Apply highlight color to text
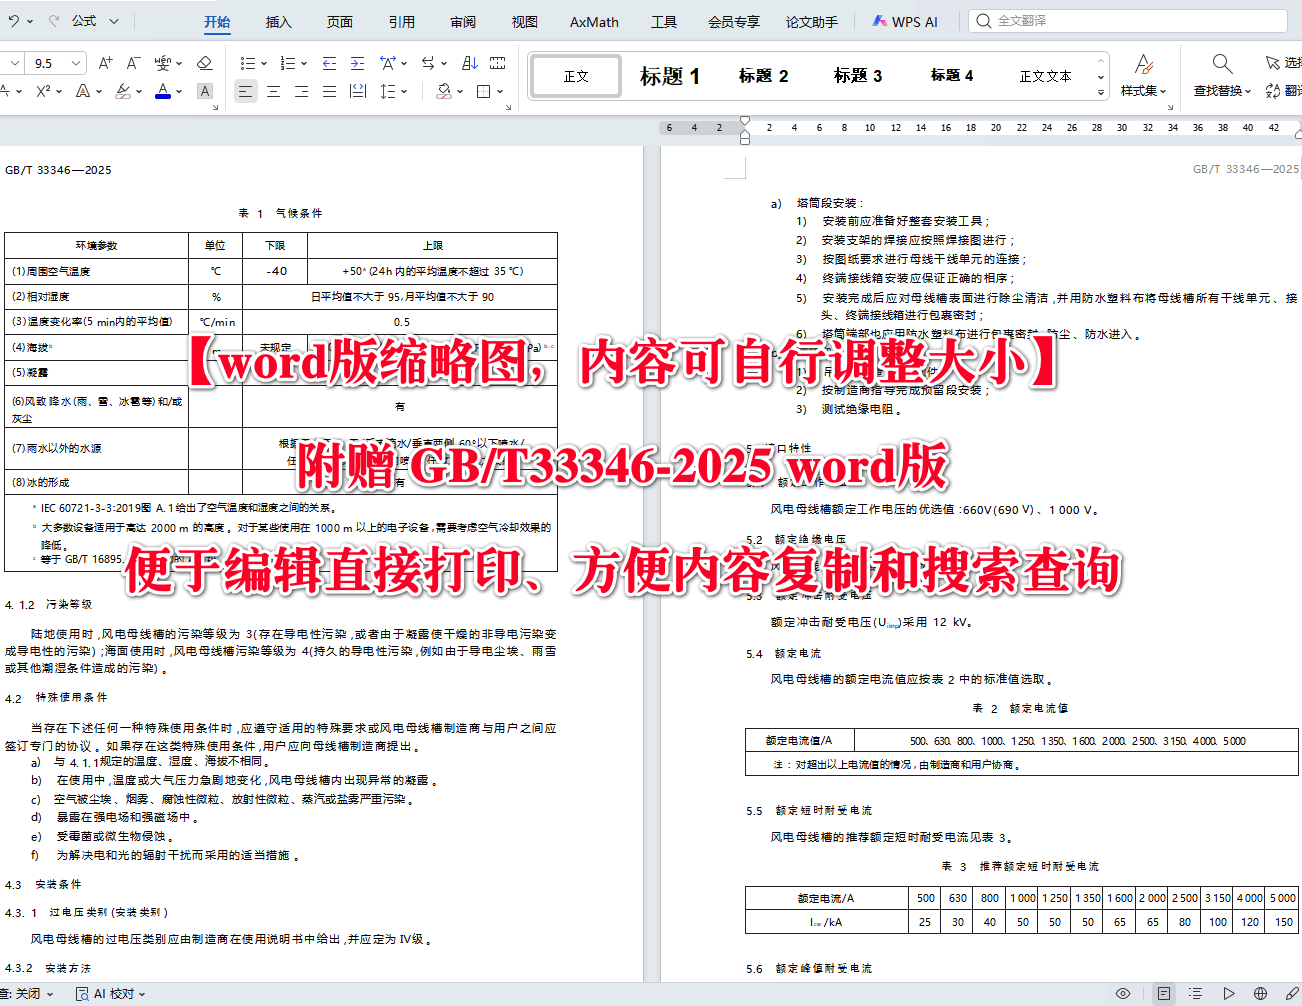Screen dimensions: 1302x1006 122,89
